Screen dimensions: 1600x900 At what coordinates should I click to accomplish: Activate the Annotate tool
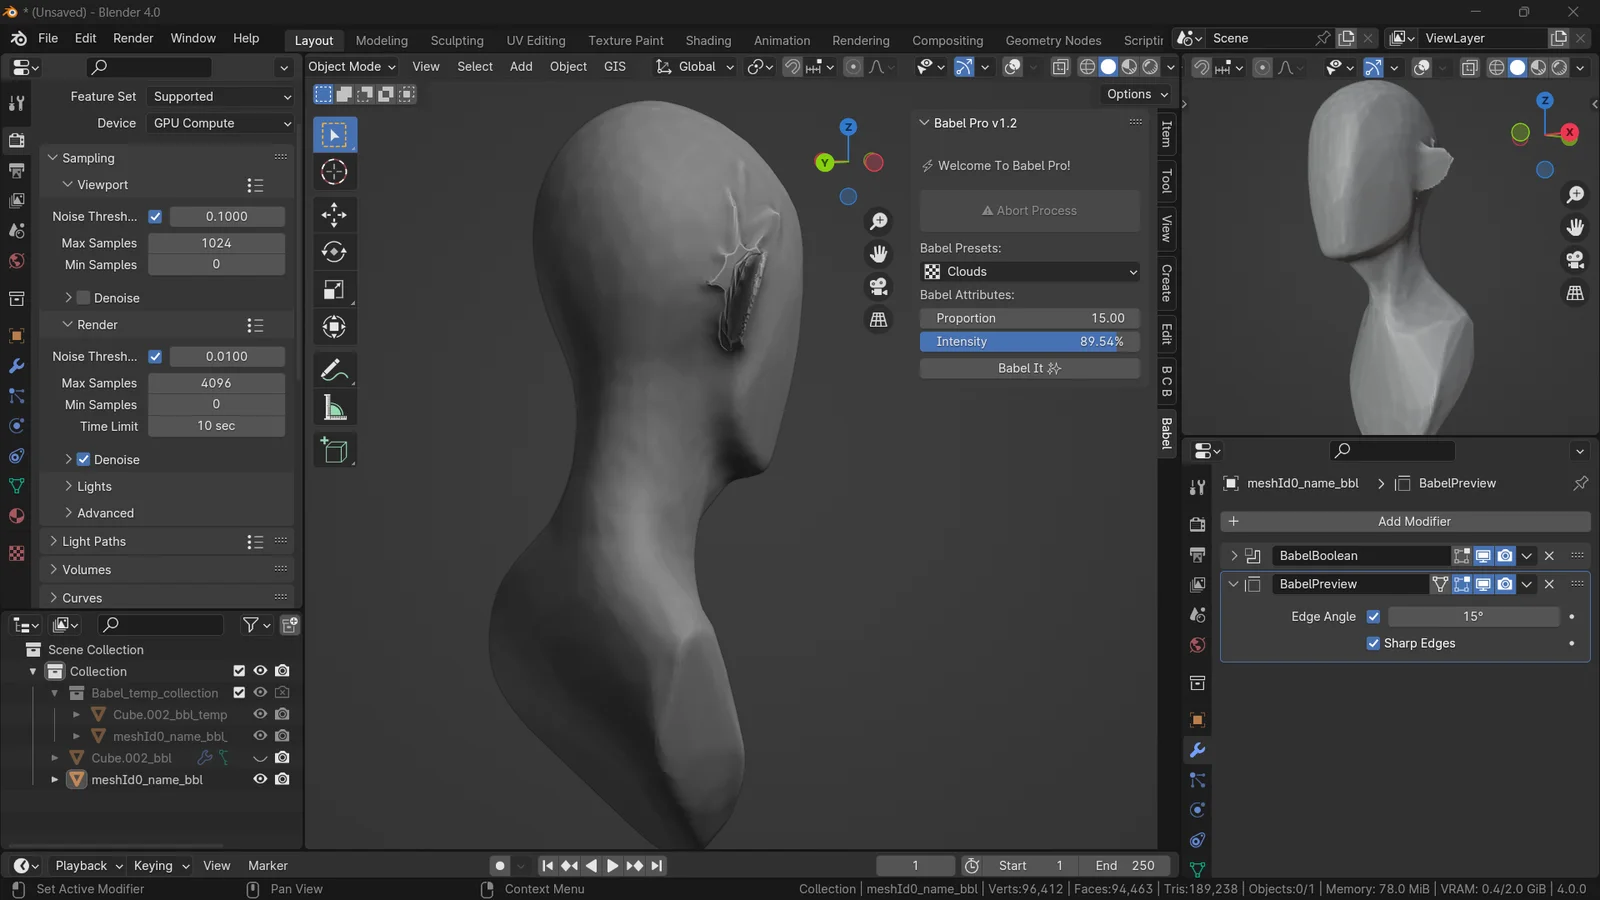pos(334,370)
